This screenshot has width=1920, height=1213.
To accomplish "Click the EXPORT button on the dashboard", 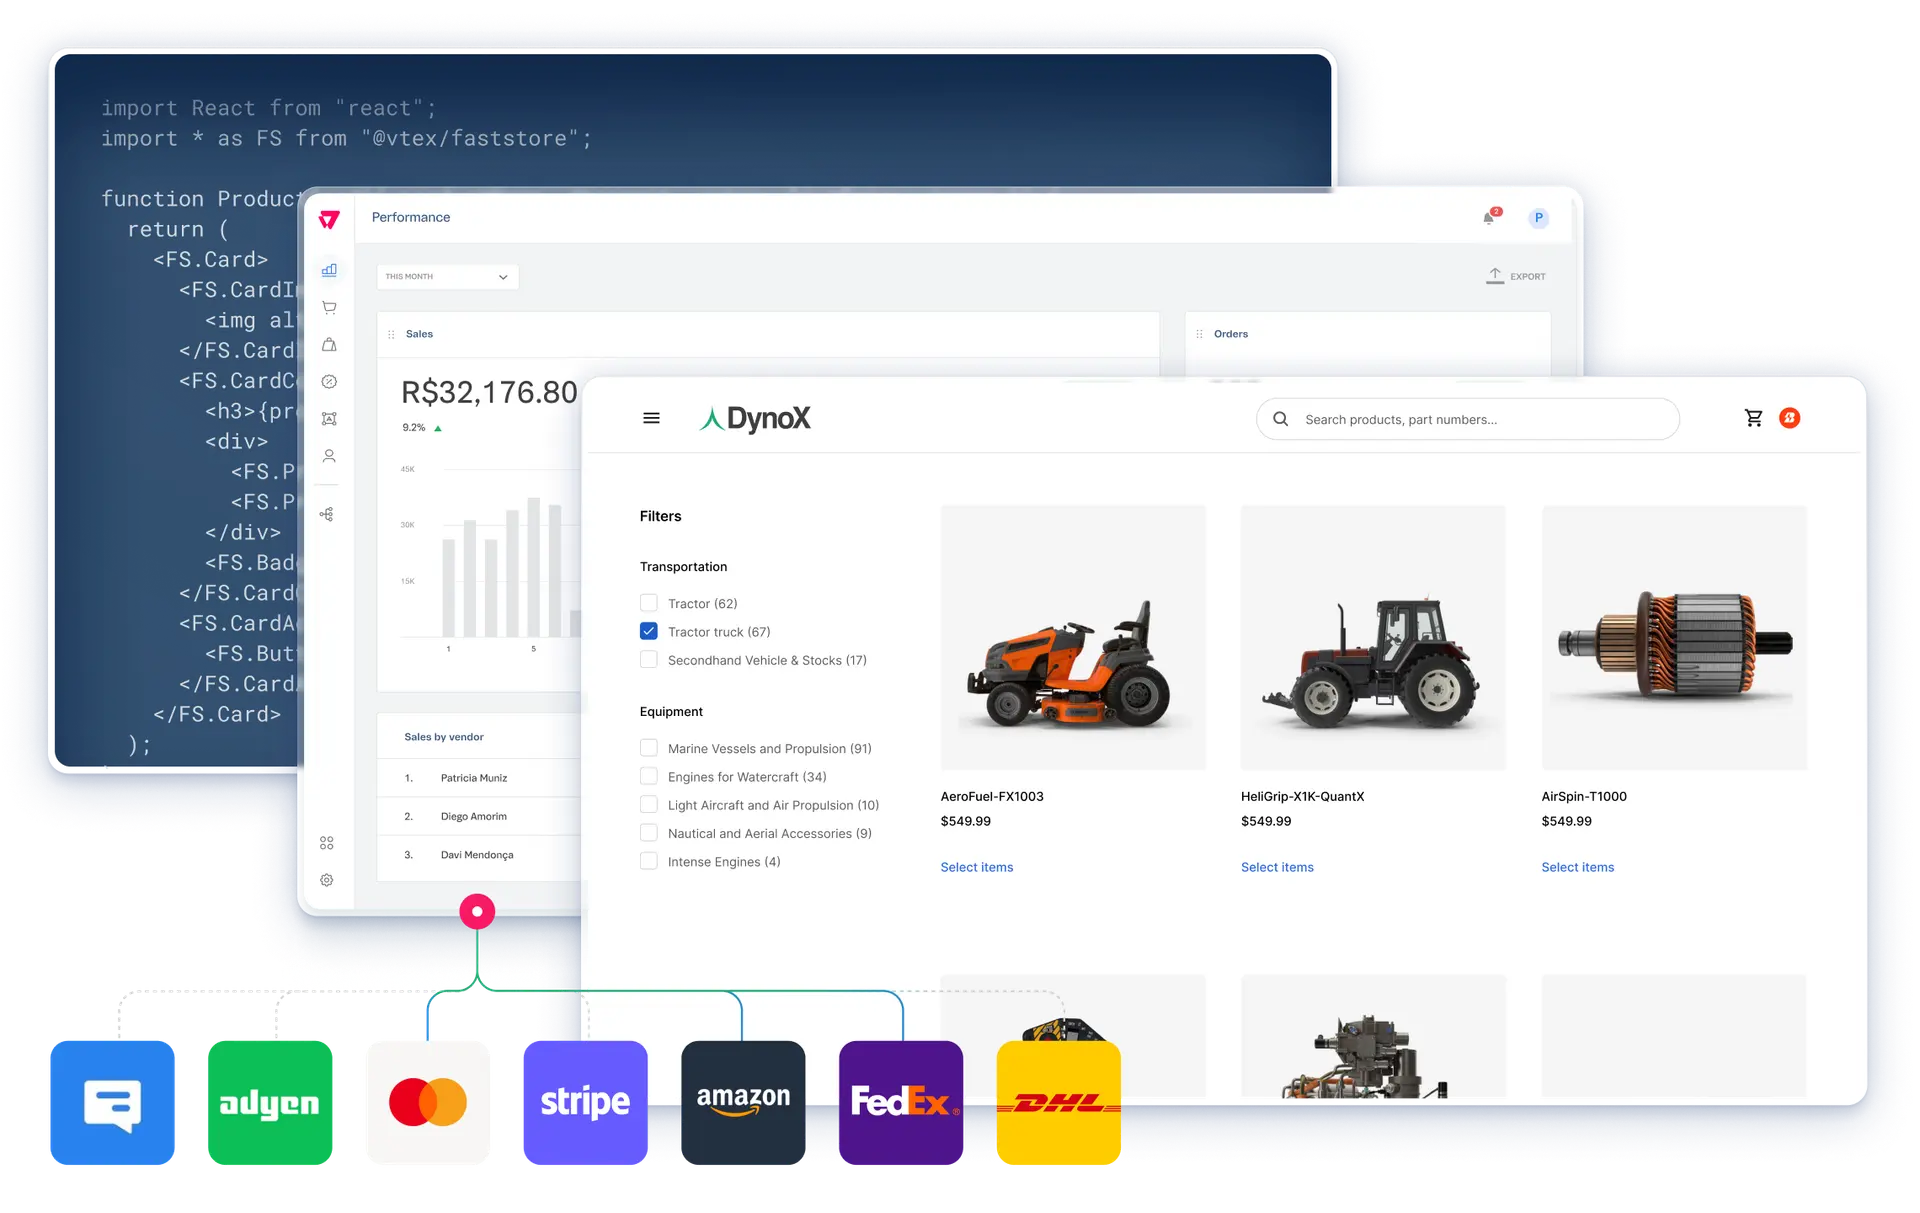I will tap(1516, 276).
